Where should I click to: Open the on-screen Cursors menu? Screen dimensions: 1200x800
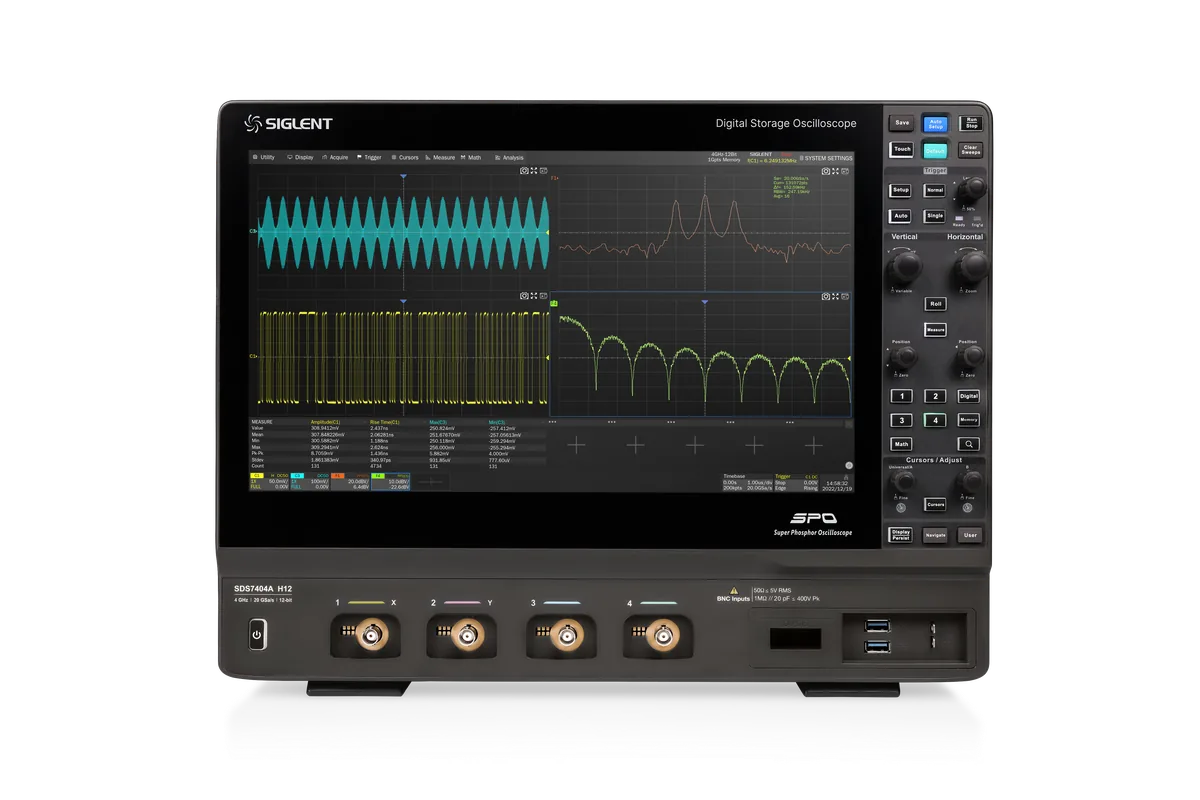(x=405, y=157)
